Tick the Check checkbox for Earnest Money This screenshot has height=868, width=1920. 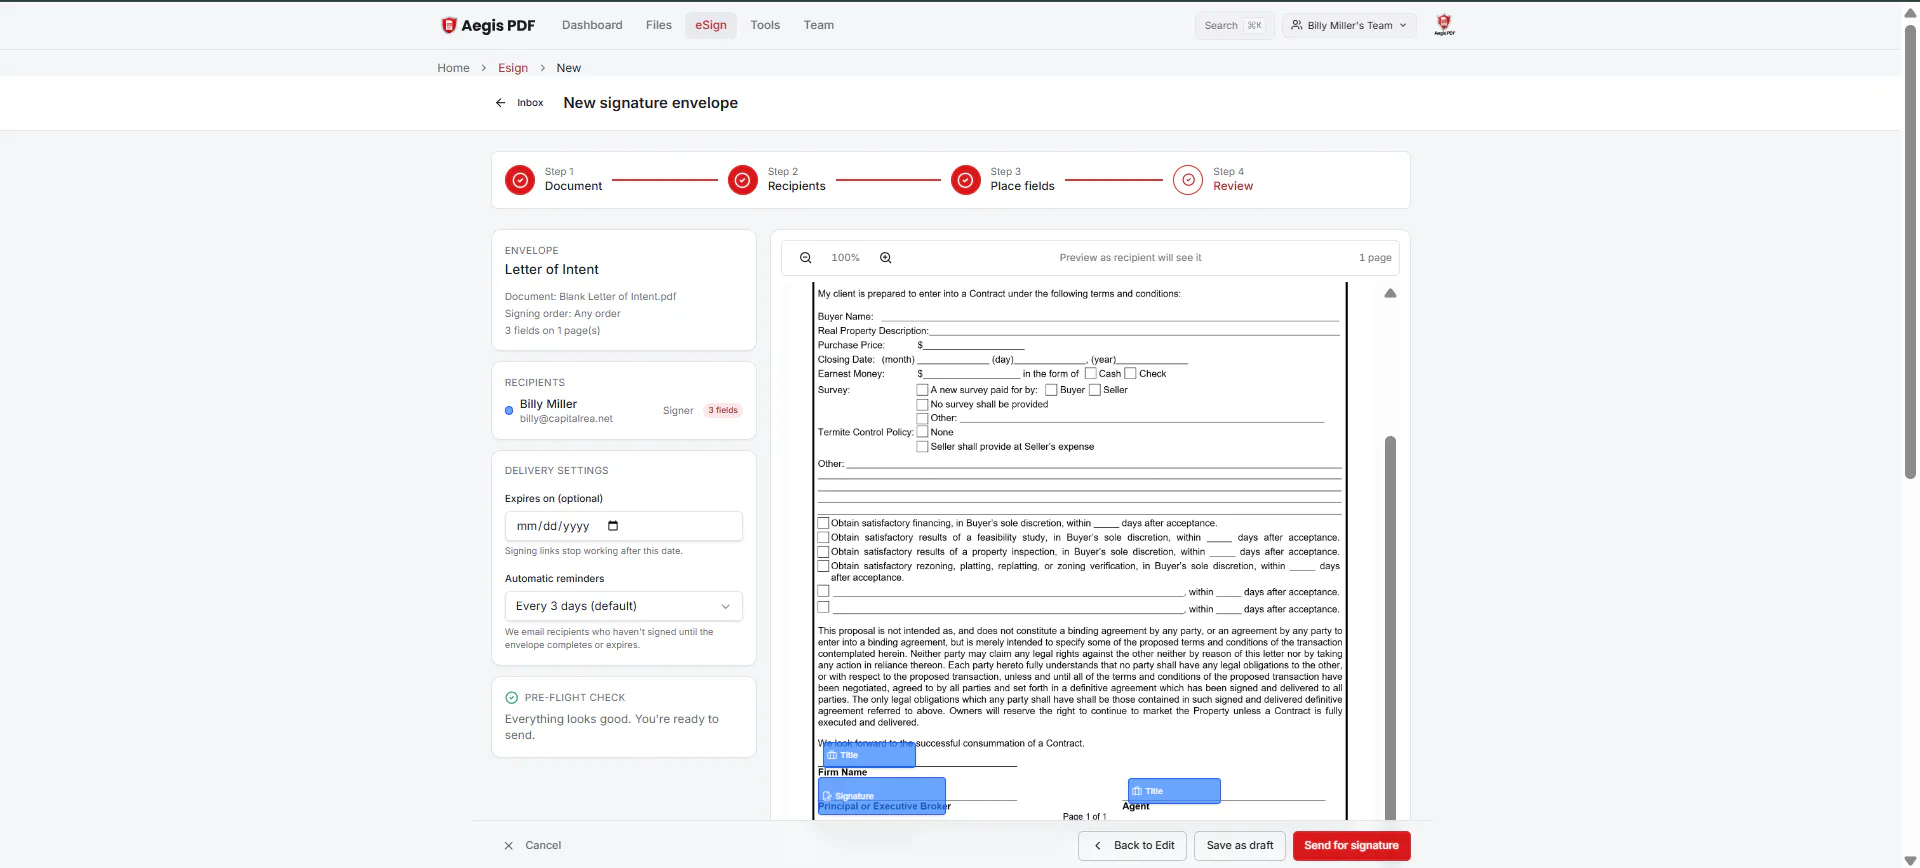[x=1131, y=374]
